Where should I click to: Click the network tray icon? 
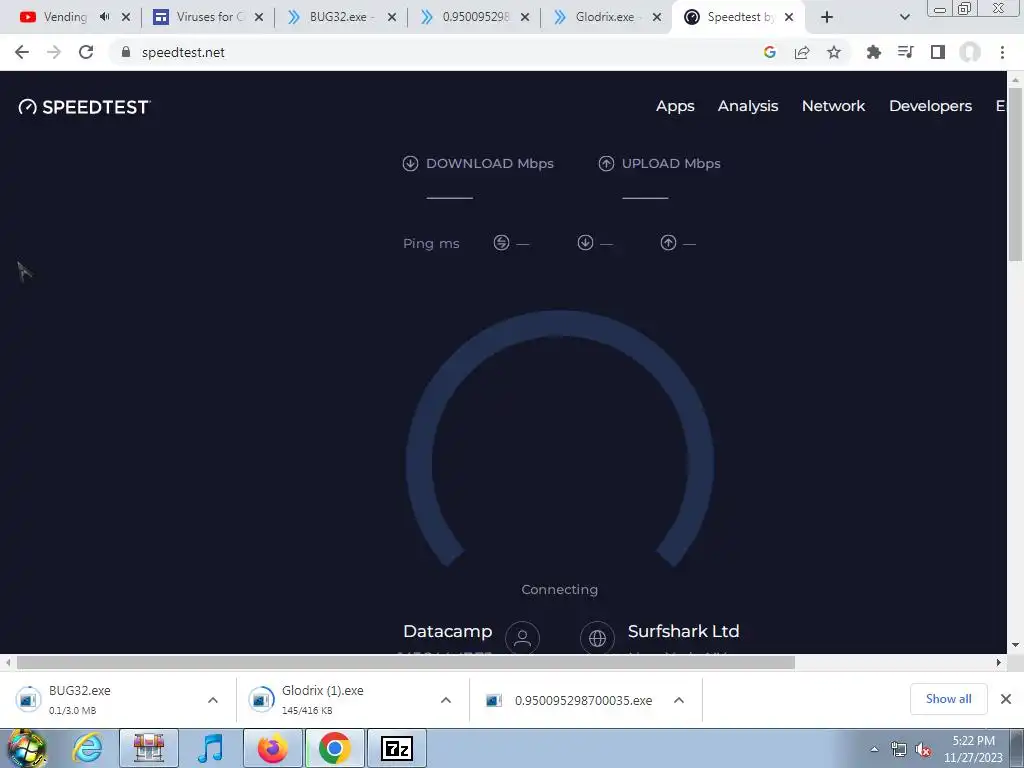[899, 750]
